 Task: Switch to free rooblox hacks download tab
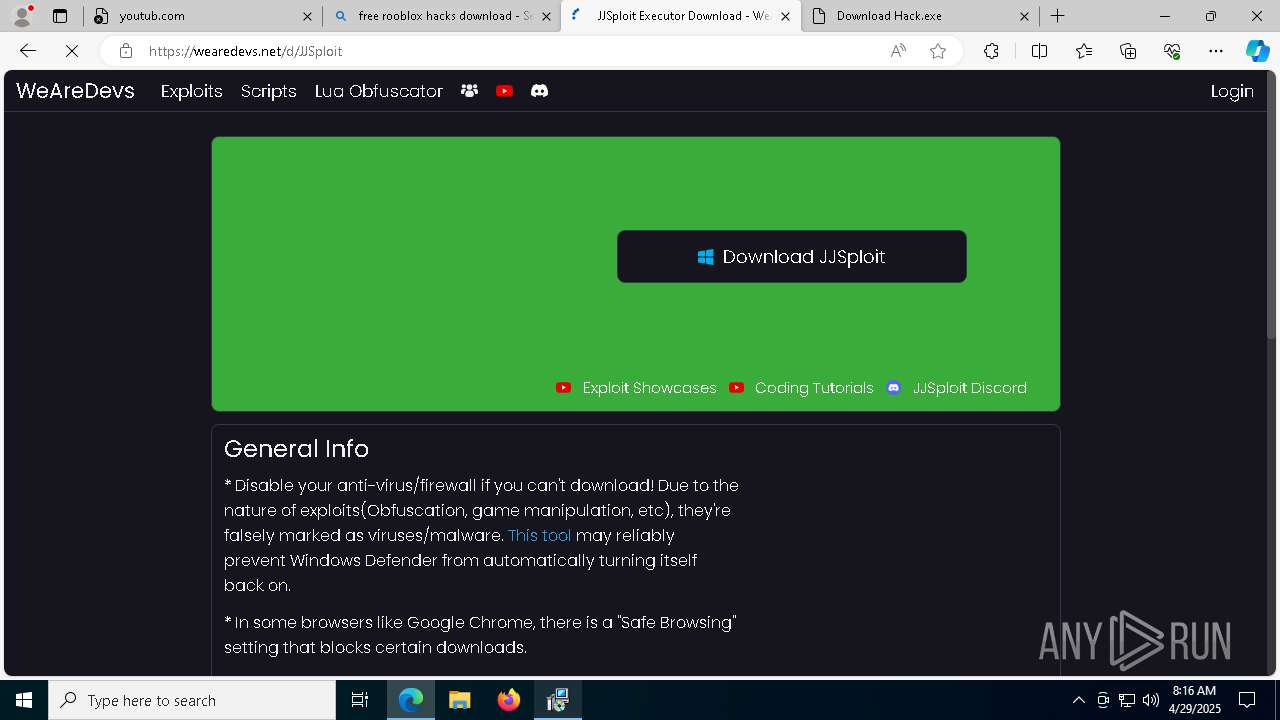441,16
